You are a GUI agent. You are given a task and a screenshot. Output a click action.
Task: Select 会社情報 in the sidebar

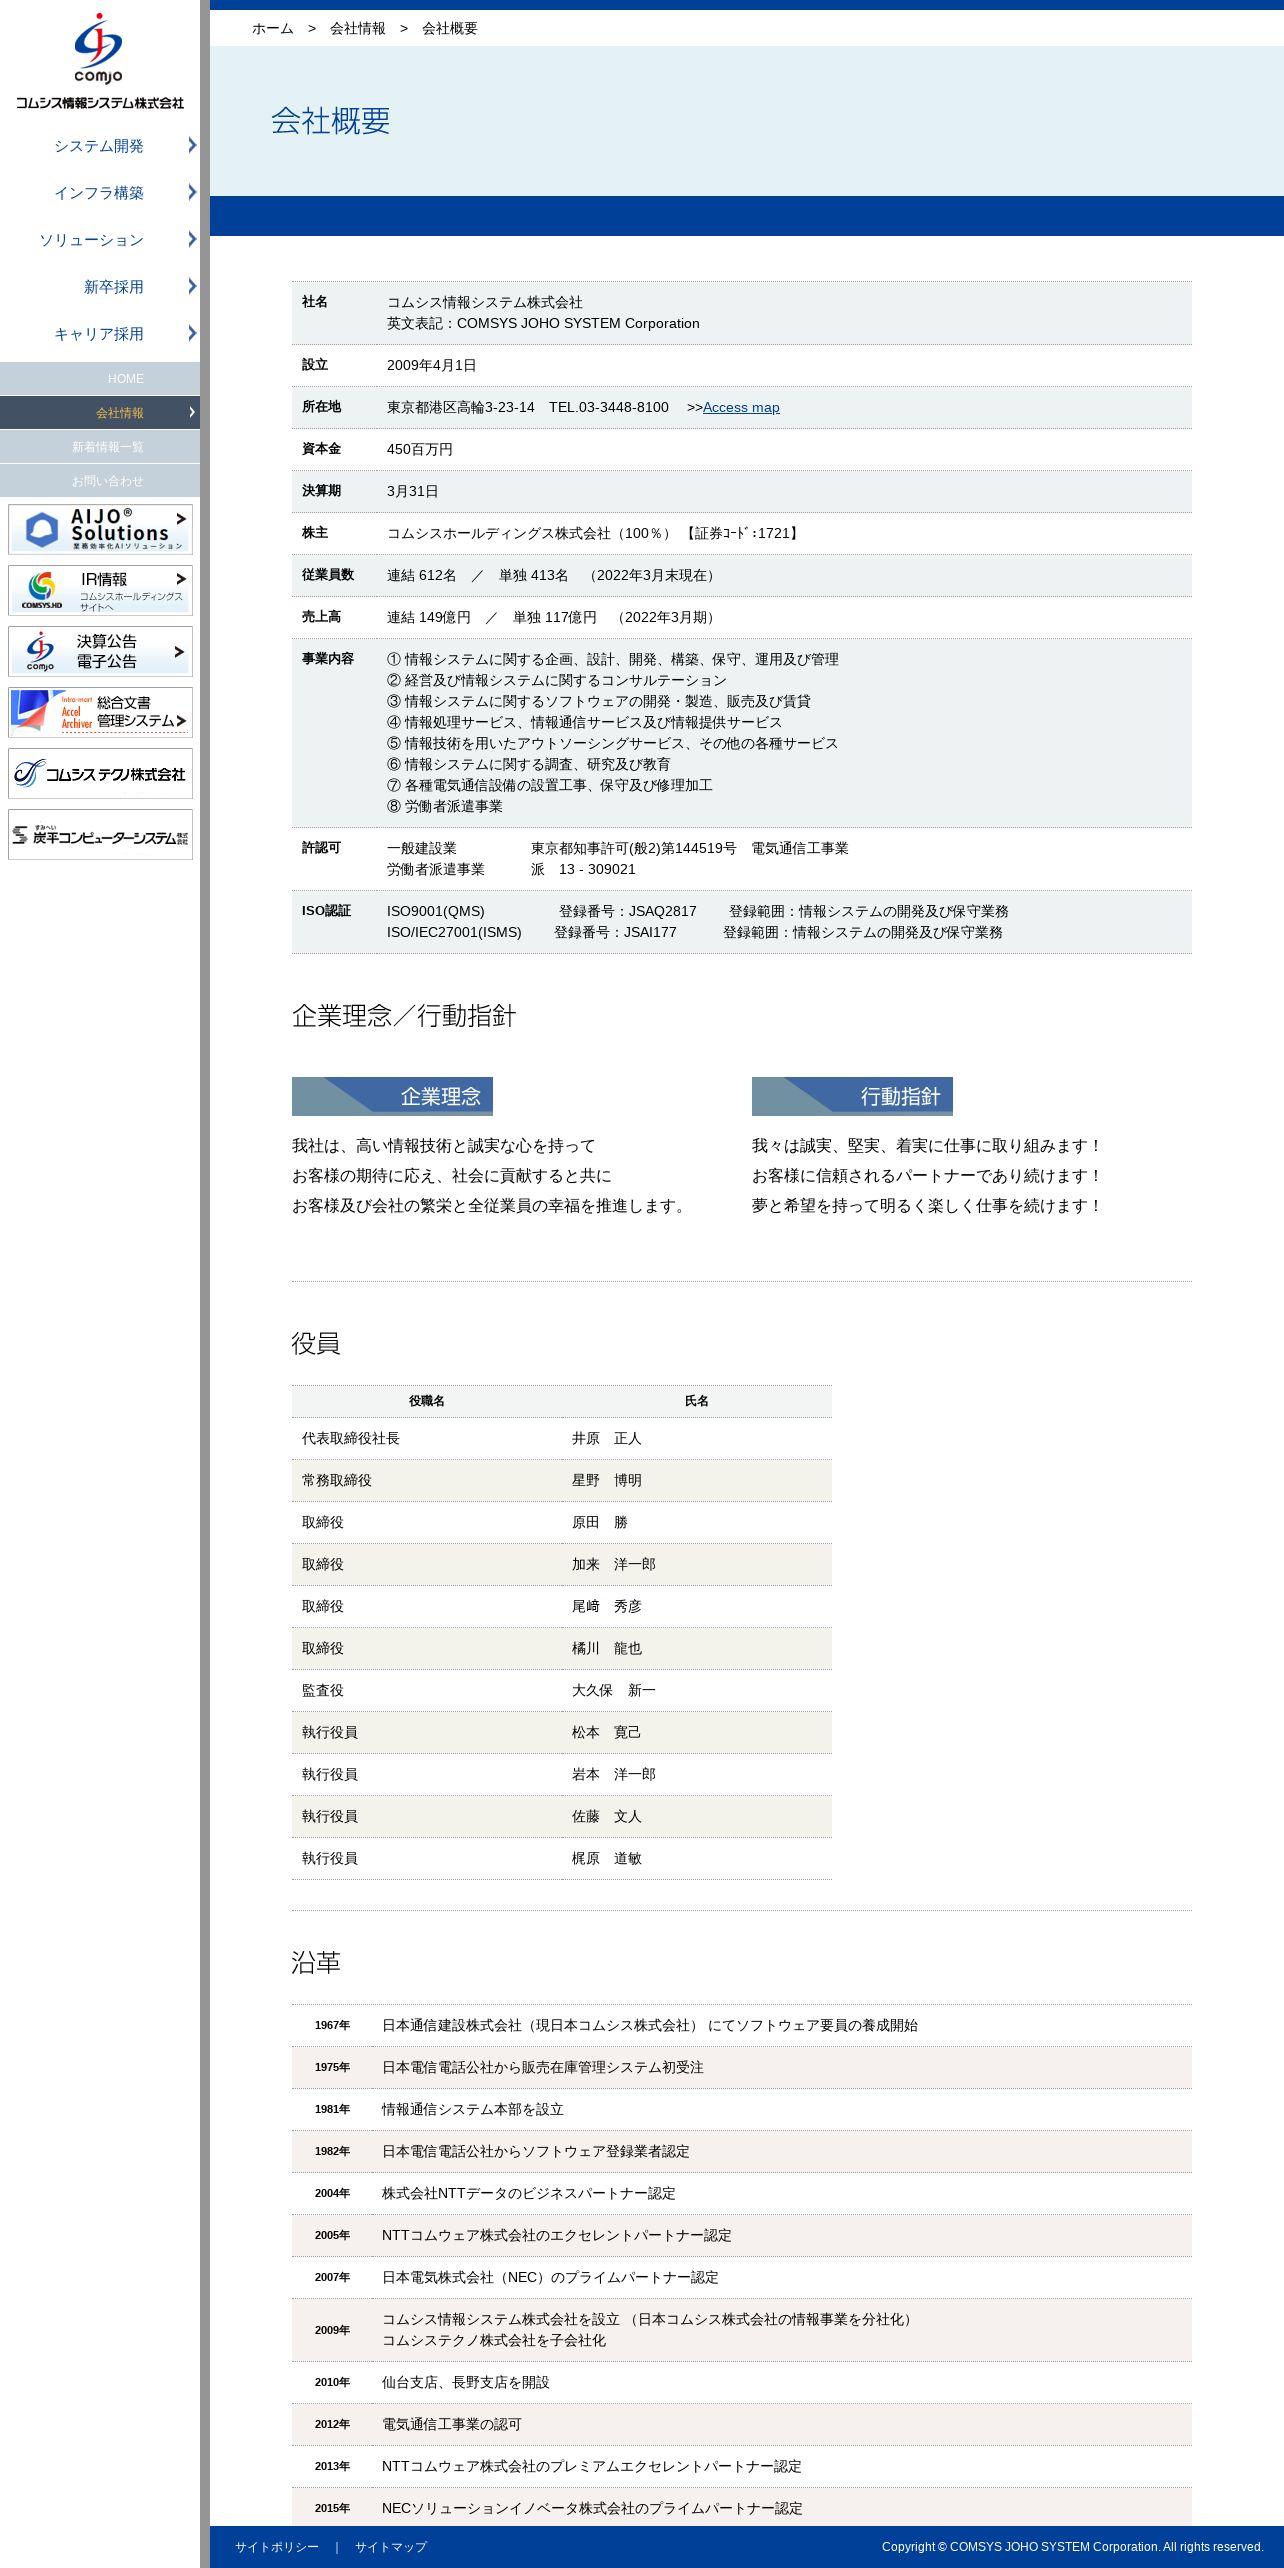[x=100, y=413]
